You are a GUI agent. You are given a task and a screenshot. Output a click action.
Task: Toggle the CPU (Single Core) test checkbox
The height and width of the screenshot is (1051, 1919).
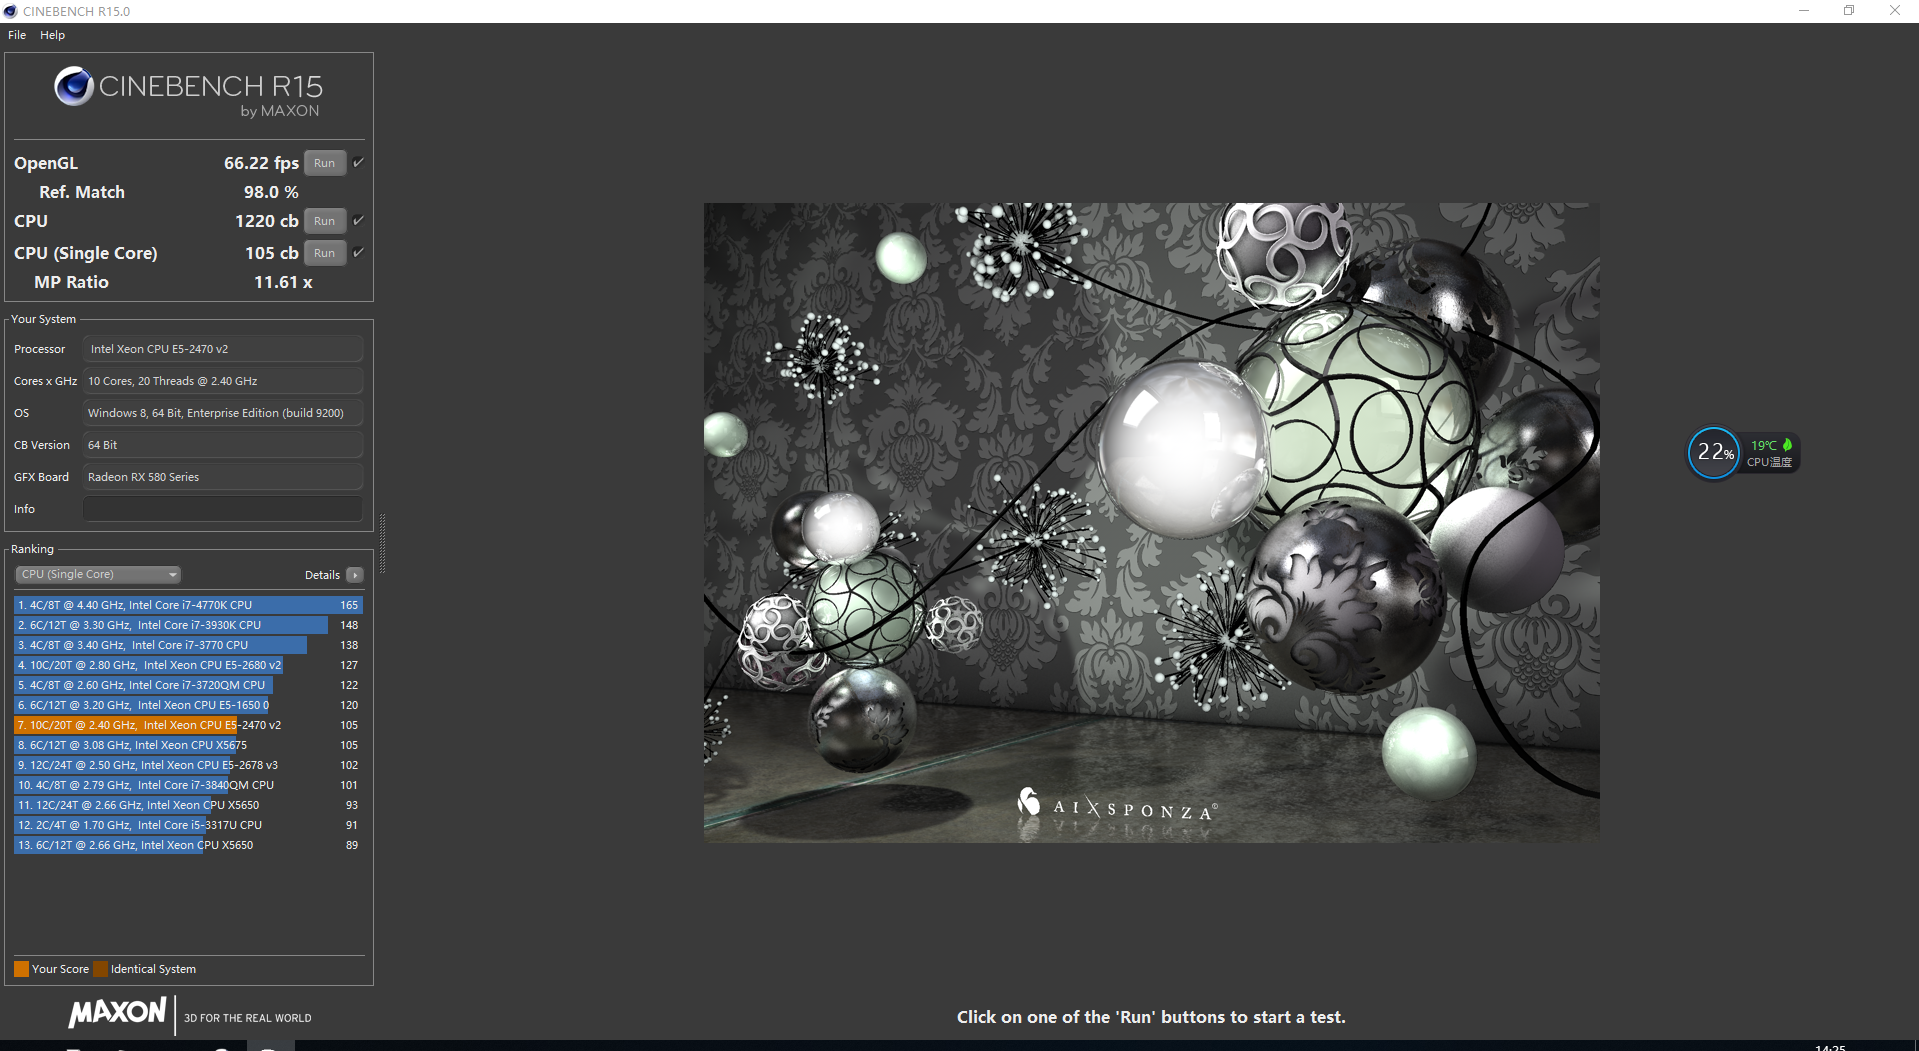click(x=358, y=252)
